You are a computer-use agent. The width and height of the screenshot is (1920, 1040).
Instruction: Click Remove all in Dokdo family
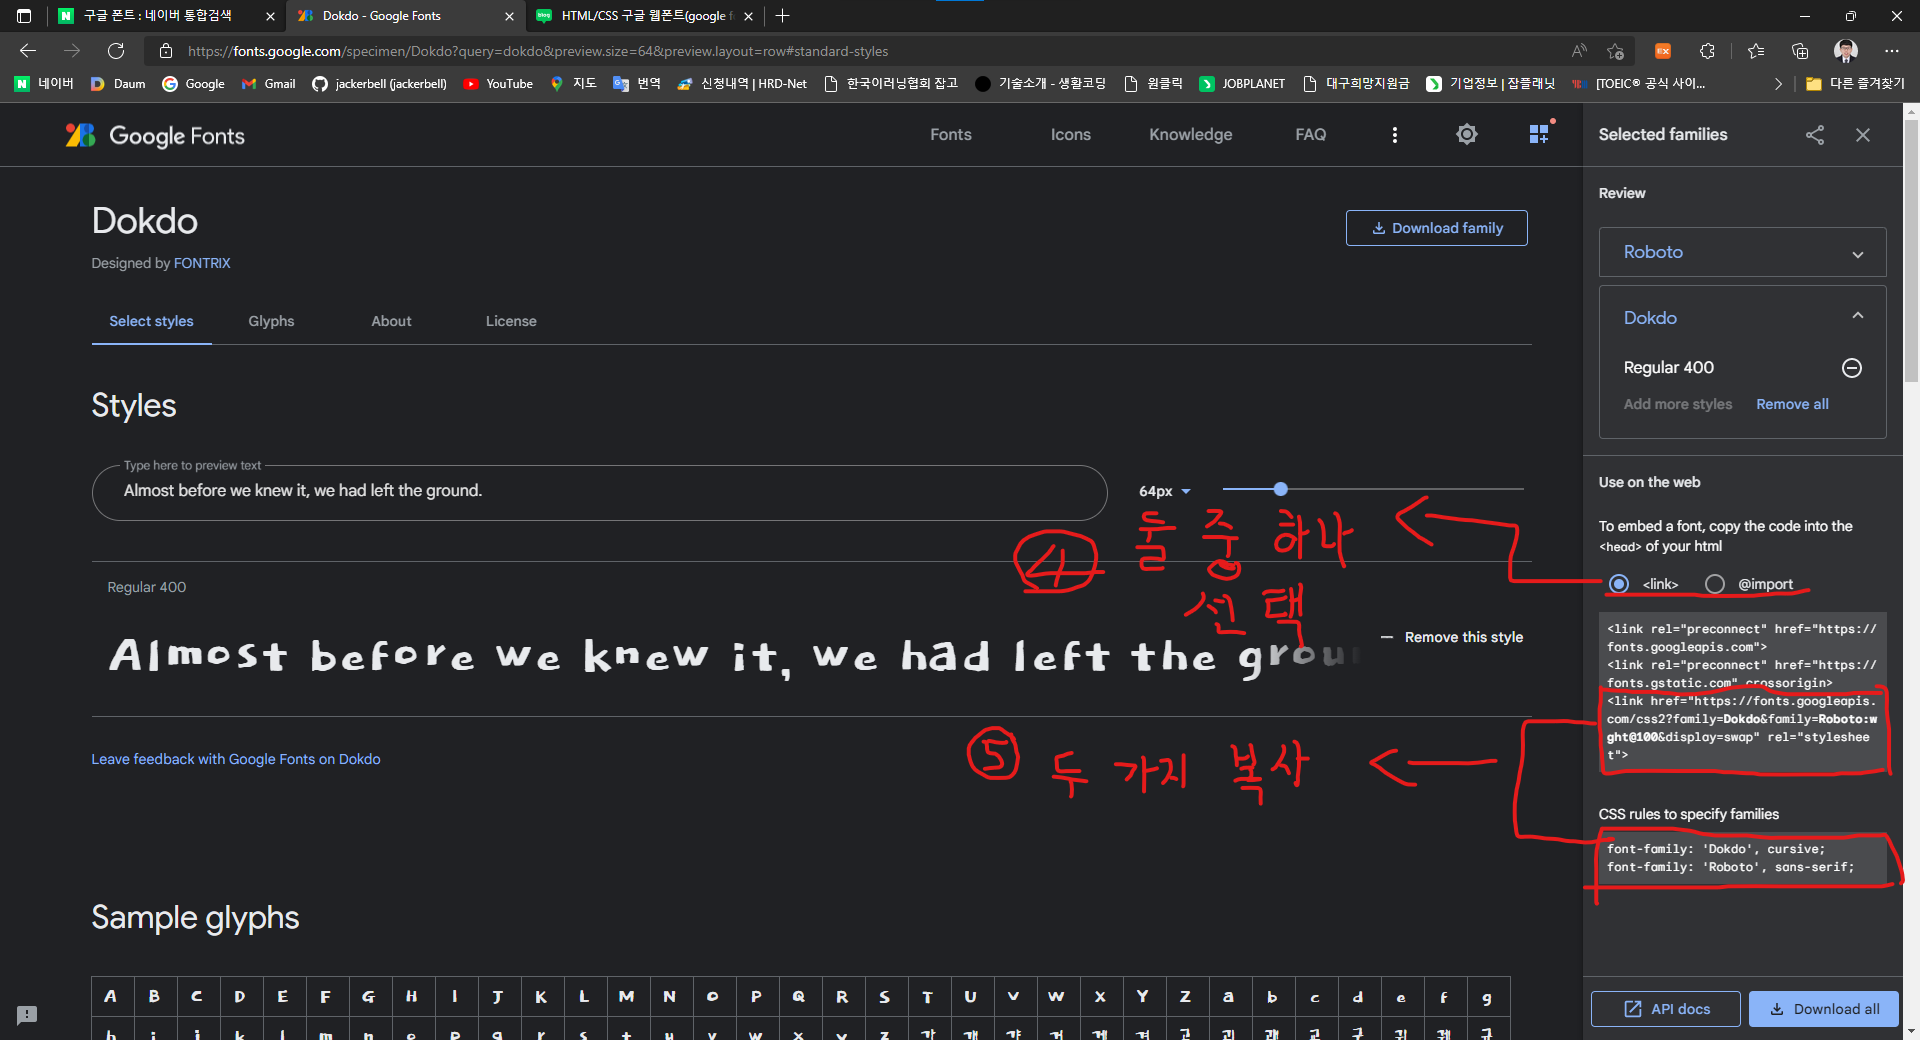(1792, 404)
